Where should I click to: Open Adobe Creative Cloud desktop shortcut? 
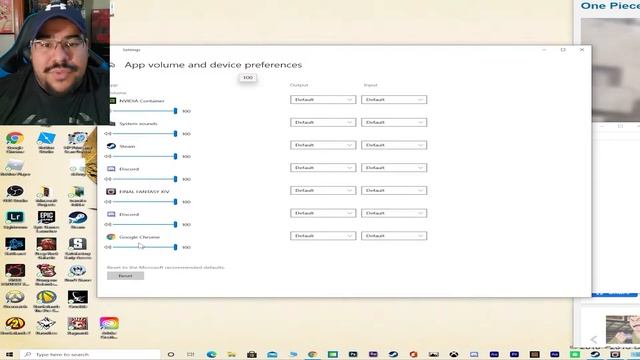pos(109,328)
